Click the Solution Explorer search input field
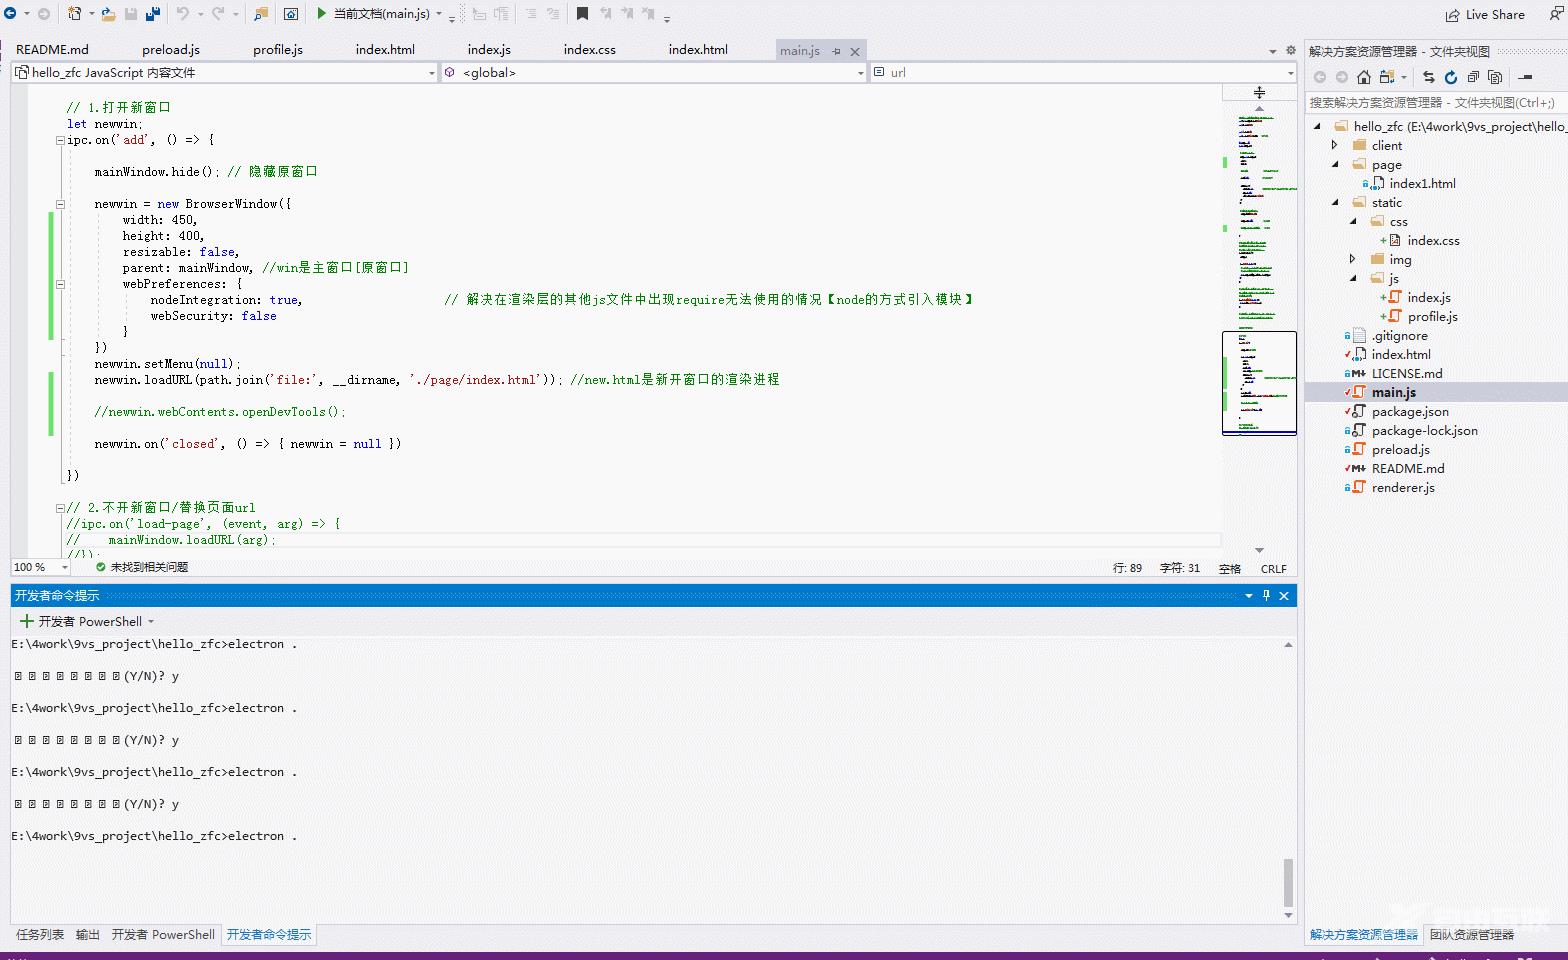This screenshot has width=1568, height=960. [1432, 103]
